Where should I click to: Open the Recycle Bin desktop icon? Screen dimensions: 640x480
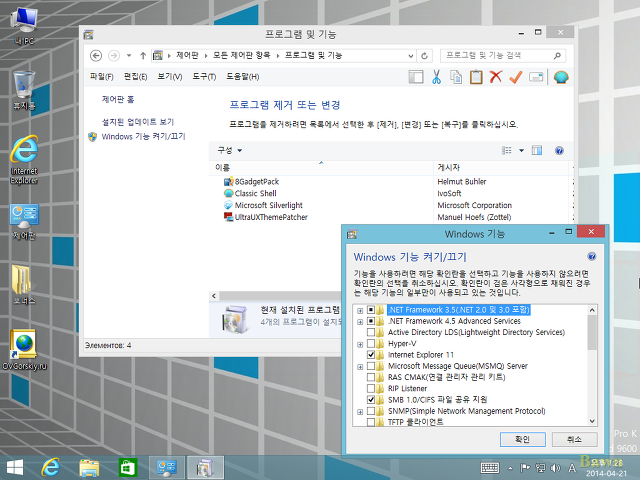(x=24, y=90)
